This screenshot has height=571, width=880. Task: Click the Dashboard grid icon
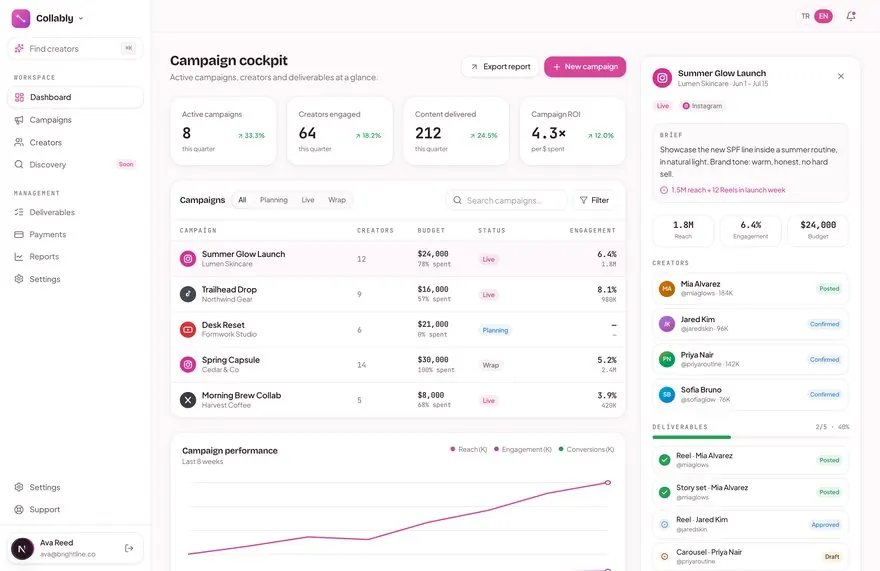(x=19, y=97)
